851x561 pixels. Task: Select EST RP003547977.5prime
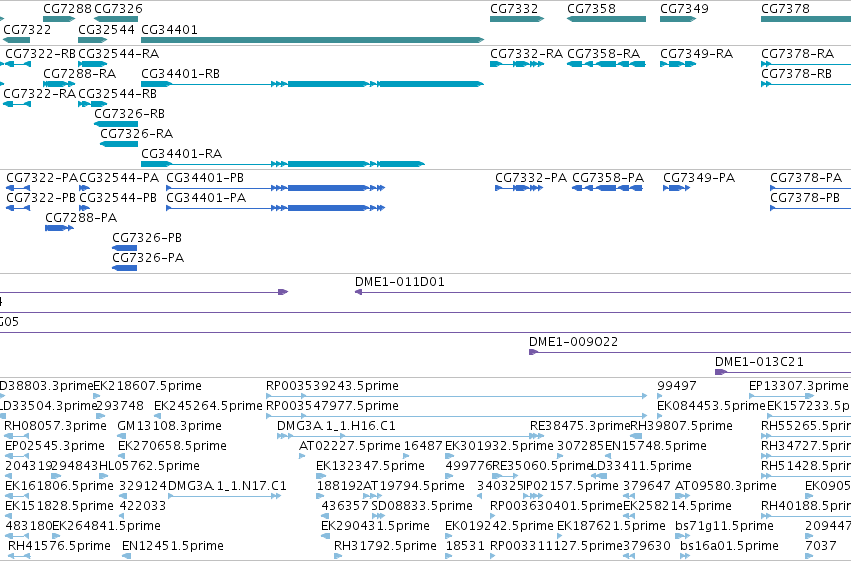coord(332,406)
